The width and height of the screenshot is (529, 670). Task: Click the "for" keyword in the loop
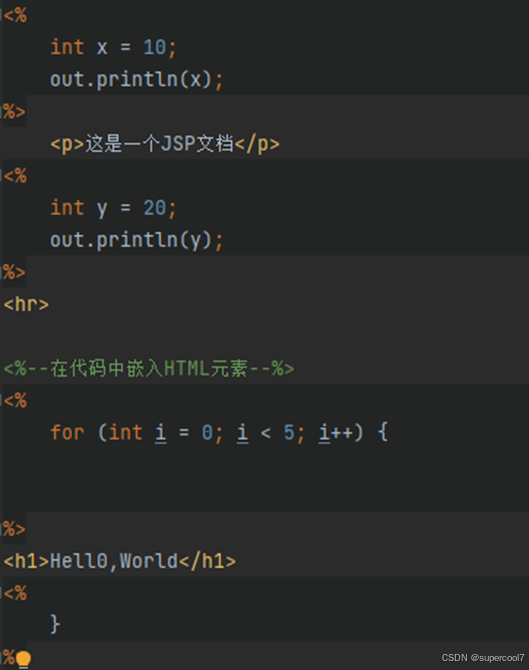[68, 432]
